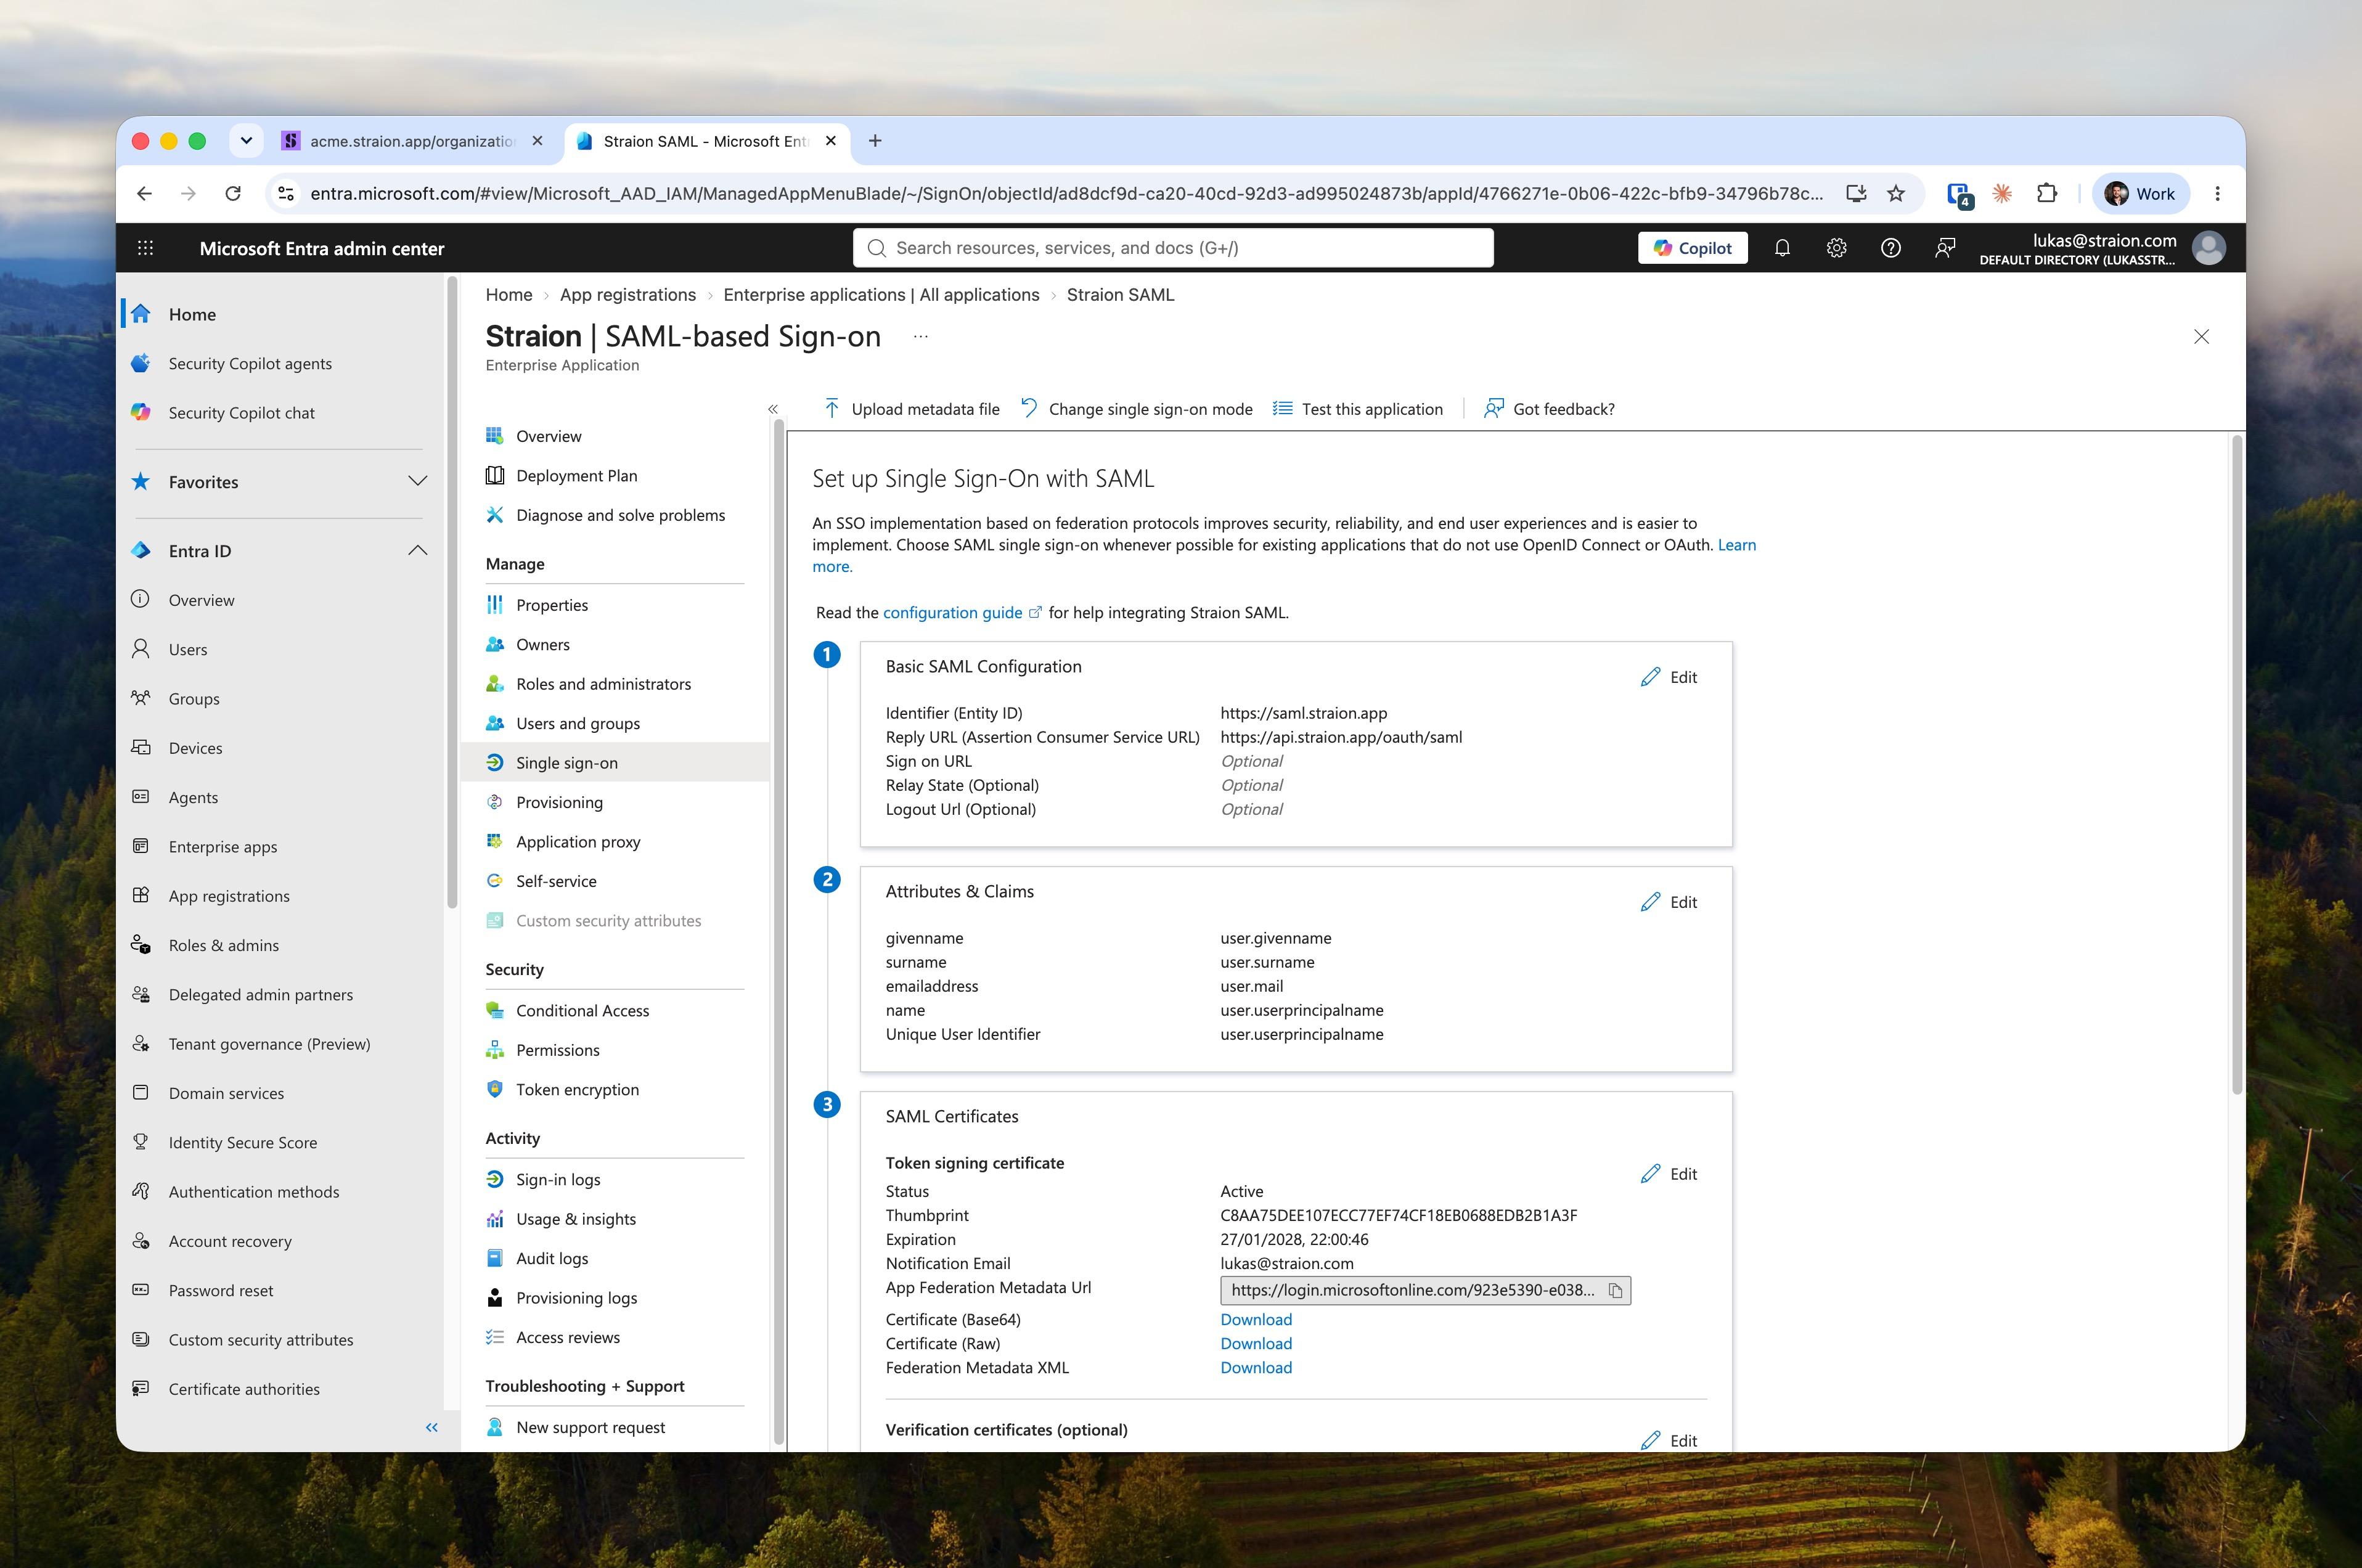Click Got feedback? in the toolbar

coord(1549,409)
